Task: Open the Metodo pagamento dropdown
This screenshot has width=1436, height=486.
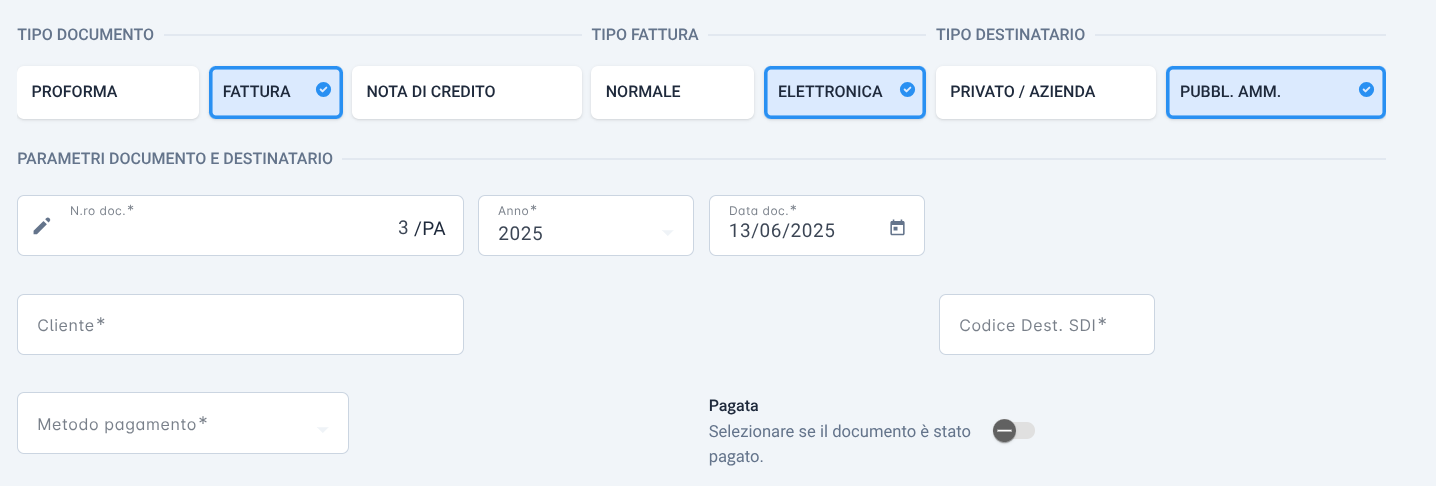Action: pos(183,423)
